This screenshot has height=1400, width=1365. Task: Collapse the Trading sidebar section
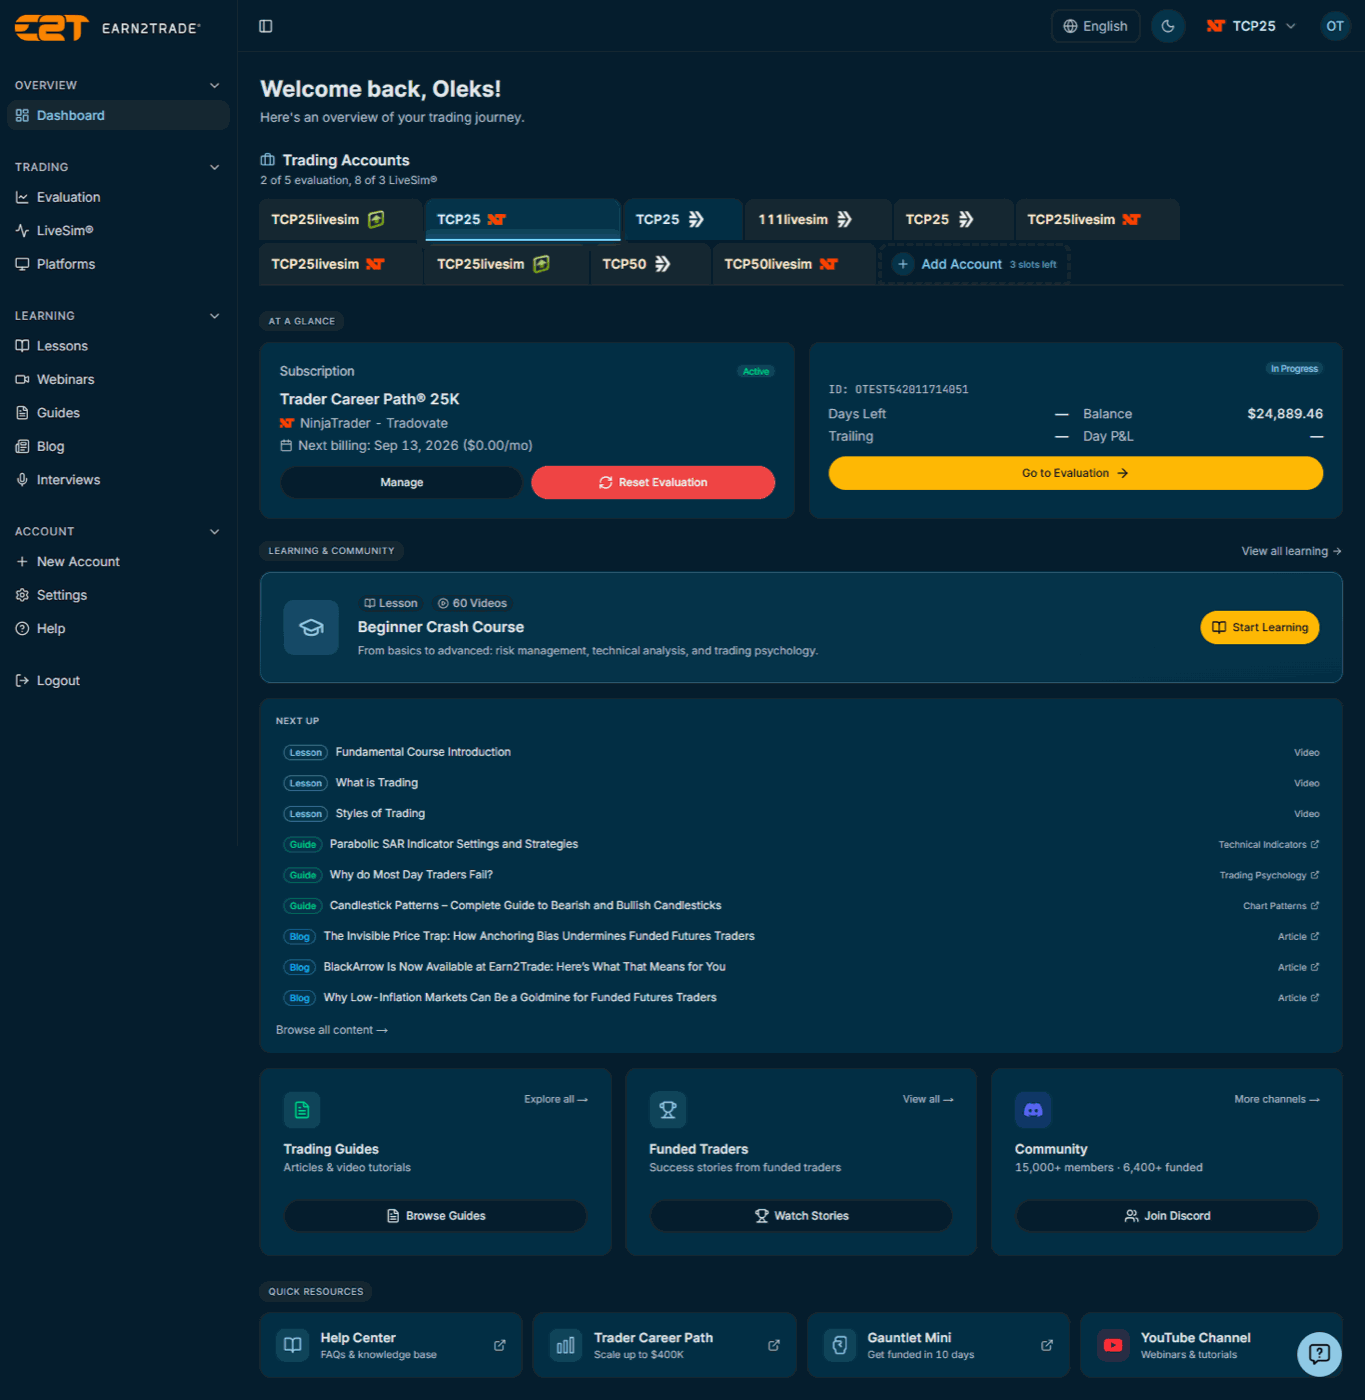pos(117,167)
